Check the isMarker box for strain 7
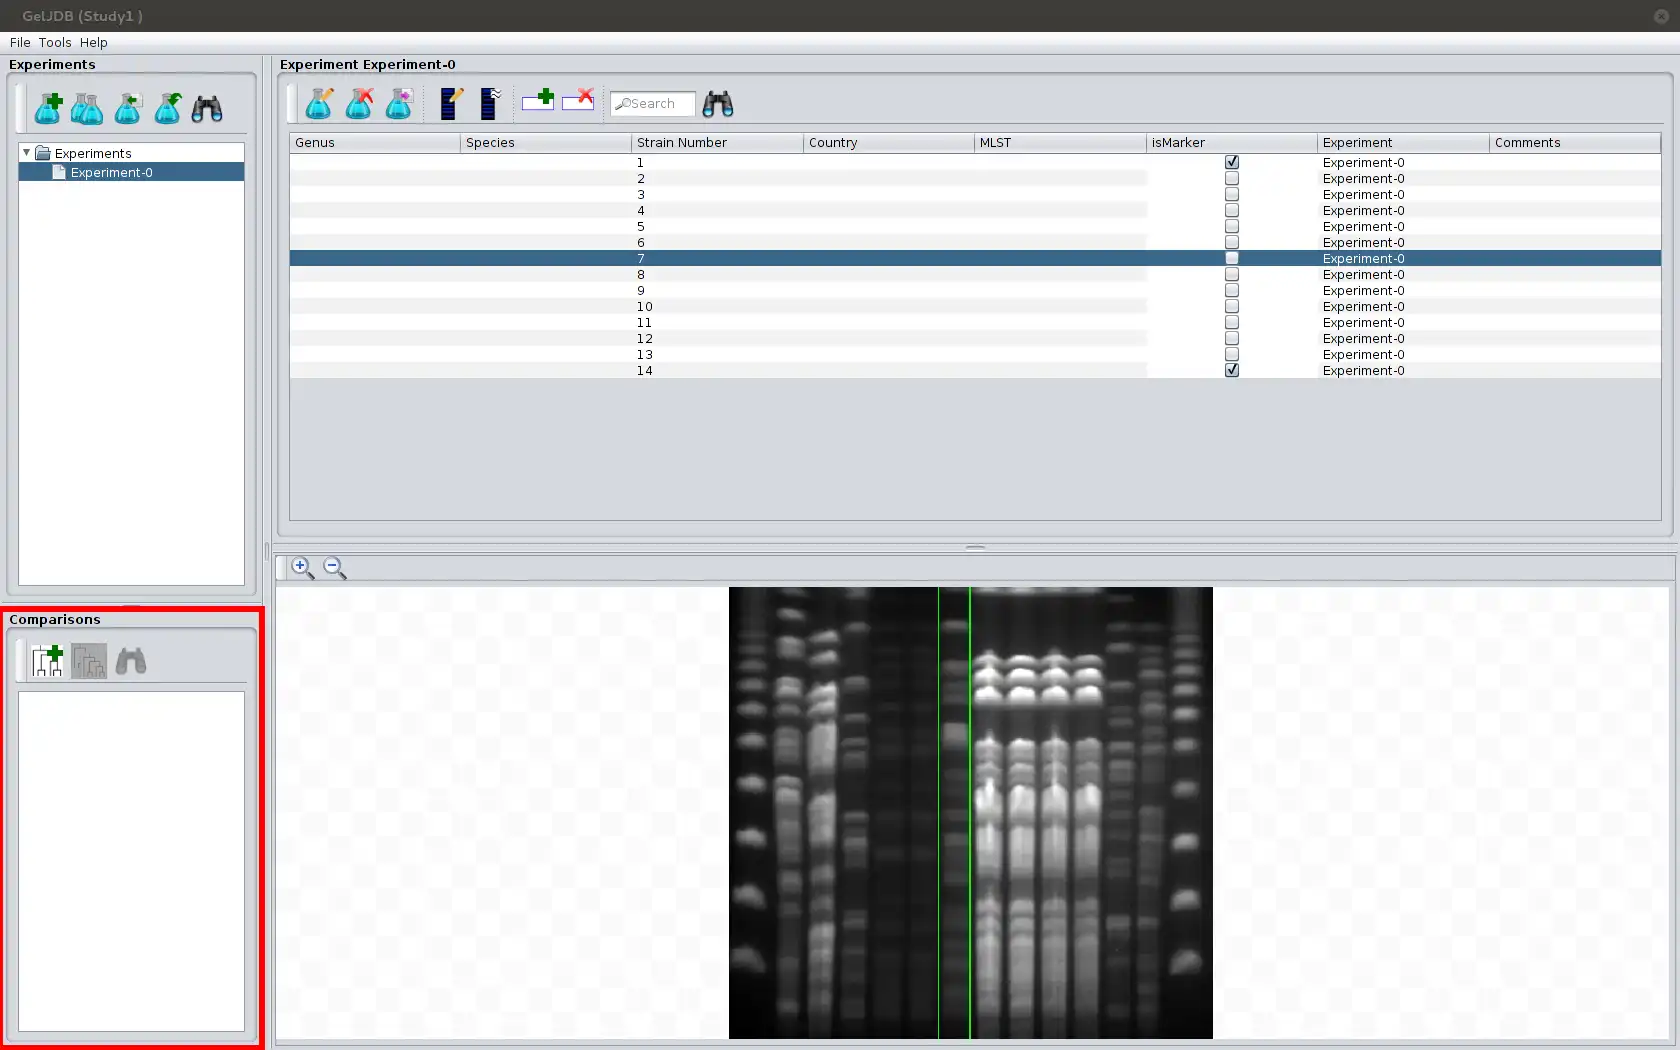1680x1050 pixels. pyautogui.click(x=1232, y=258)
